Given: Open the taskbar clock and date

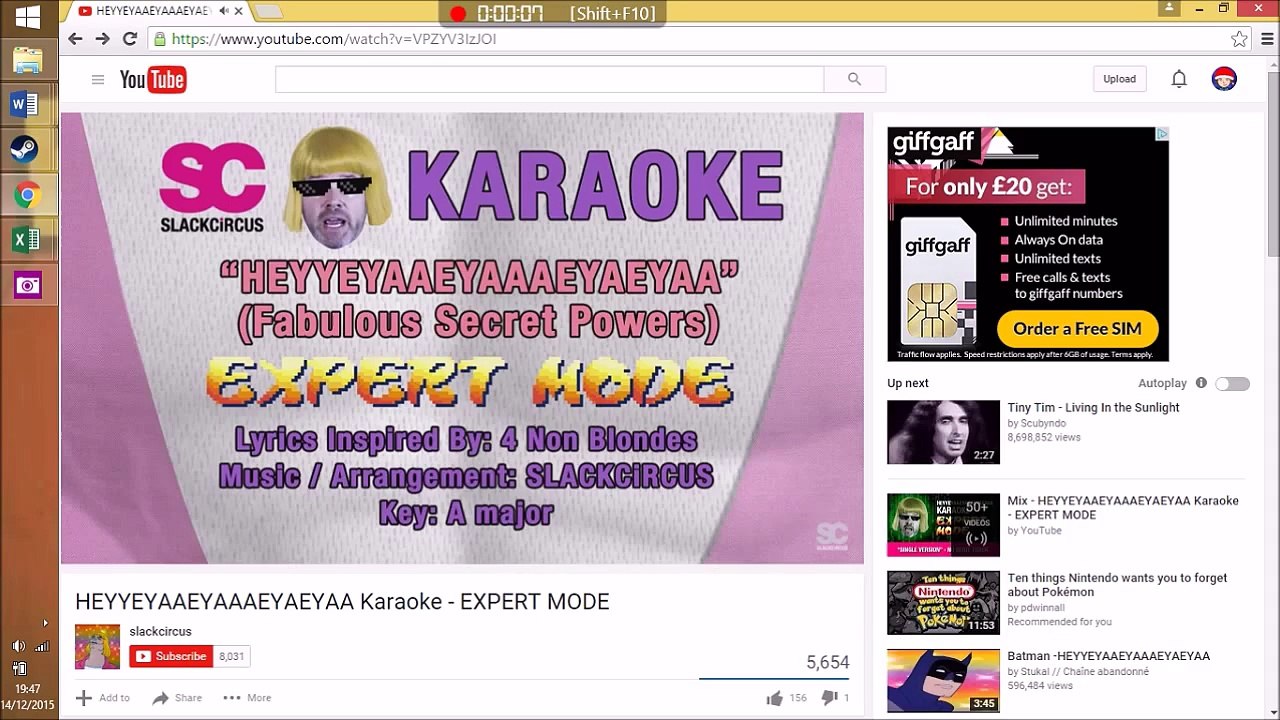Looking at the screenshot, I should tap(28, 697).
